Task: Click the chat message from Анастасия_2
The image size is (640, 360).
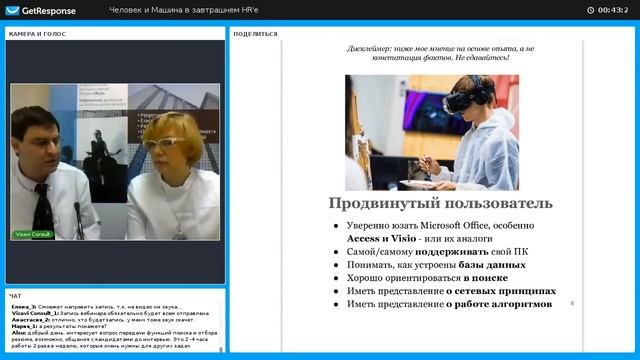Action: (x=103, y=320)
